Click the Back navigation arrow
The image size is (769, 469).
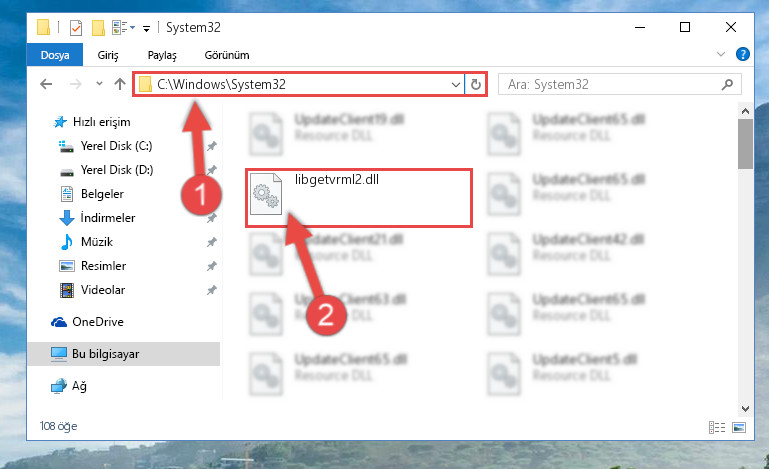46,84
